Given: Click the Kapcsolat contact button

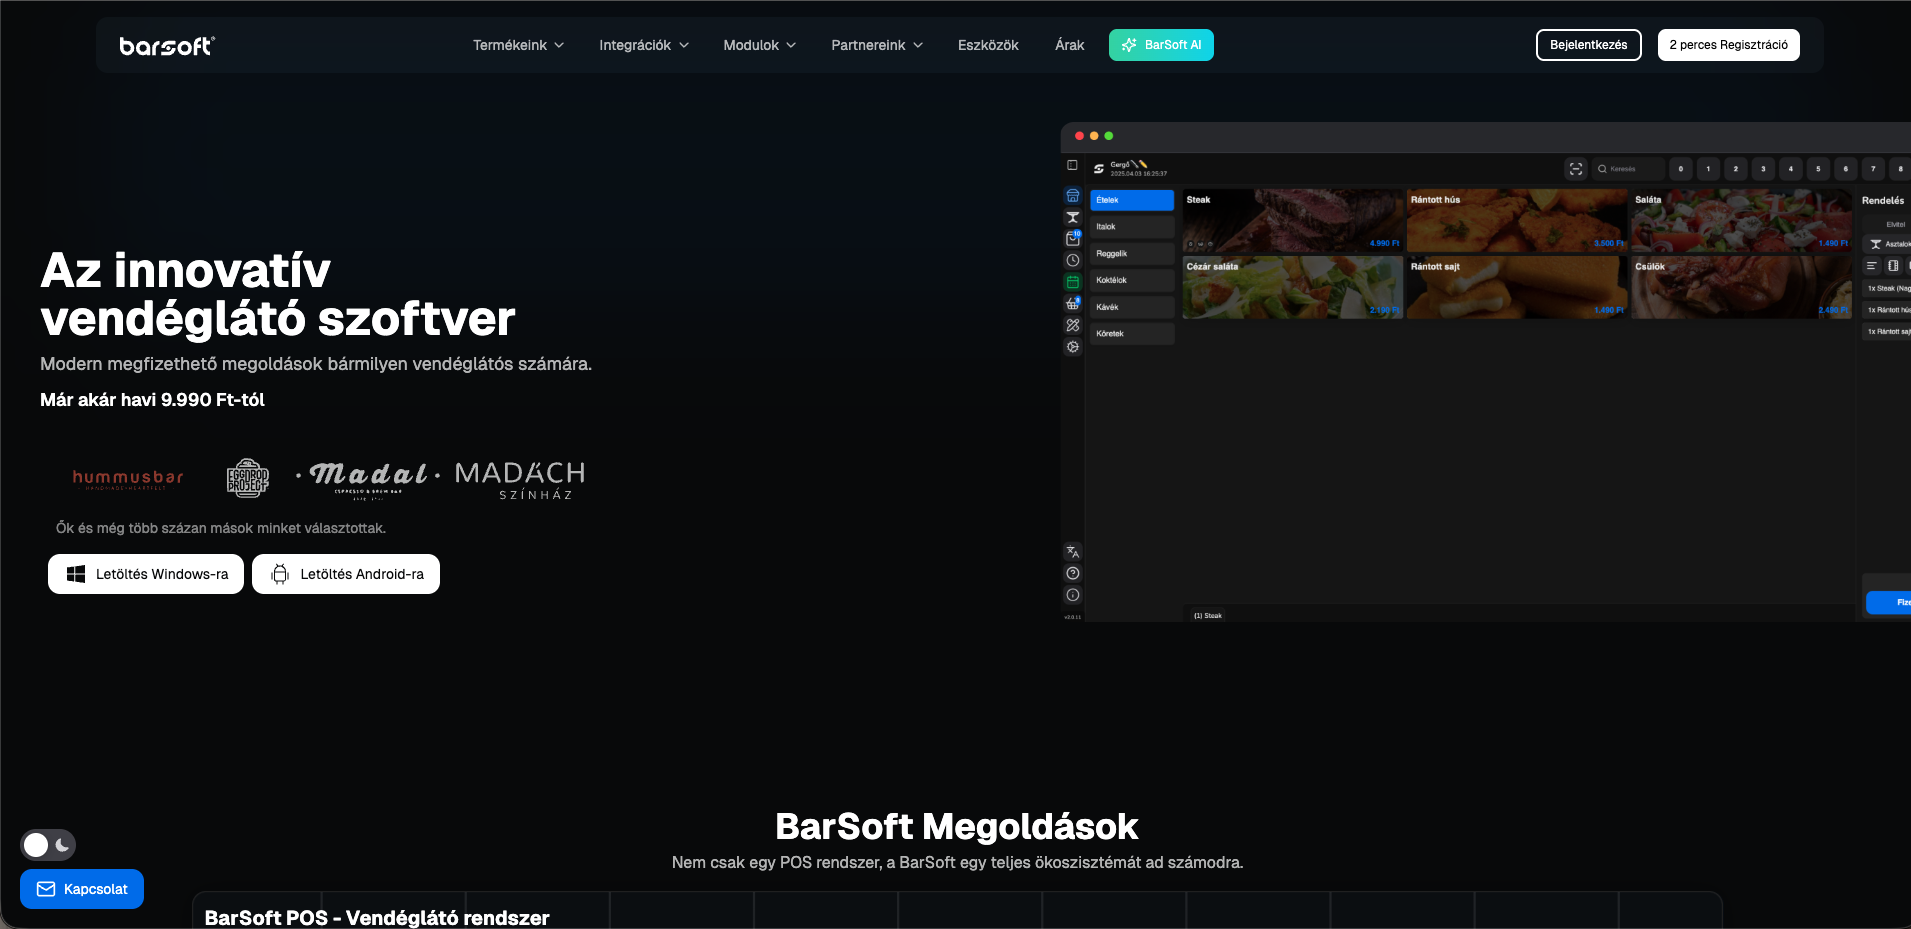Looking at the screenshot, I should pos(82,889).
